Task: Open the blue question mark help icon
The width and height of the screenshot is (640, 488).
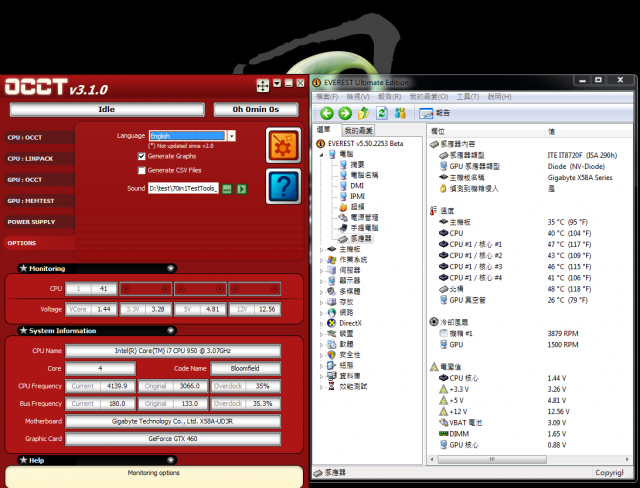Action: pos(283,186)
